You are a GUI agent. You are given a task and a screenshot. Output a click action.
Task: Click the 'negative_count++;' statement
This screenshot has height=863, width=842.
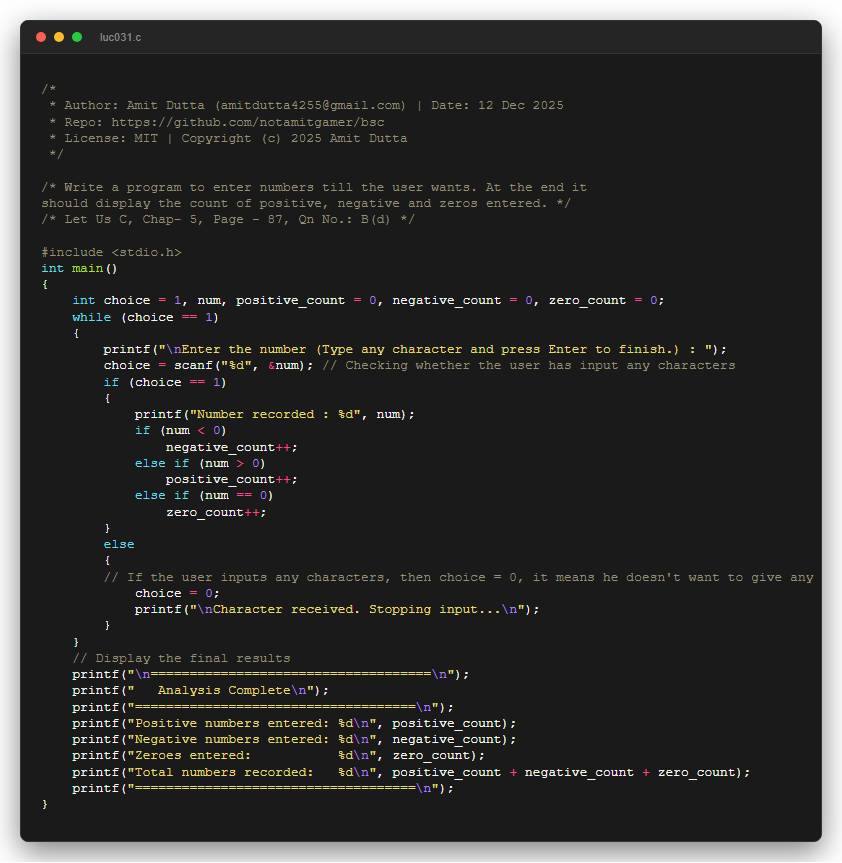point(232,447)
